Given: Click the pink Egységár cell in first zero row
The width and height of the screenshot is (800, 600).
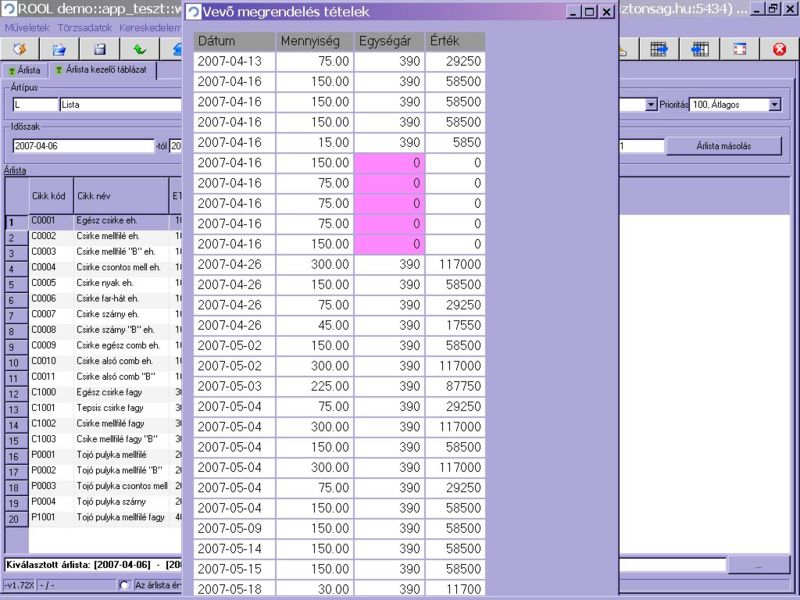Looking at the screenshot, I should [388, 162].
